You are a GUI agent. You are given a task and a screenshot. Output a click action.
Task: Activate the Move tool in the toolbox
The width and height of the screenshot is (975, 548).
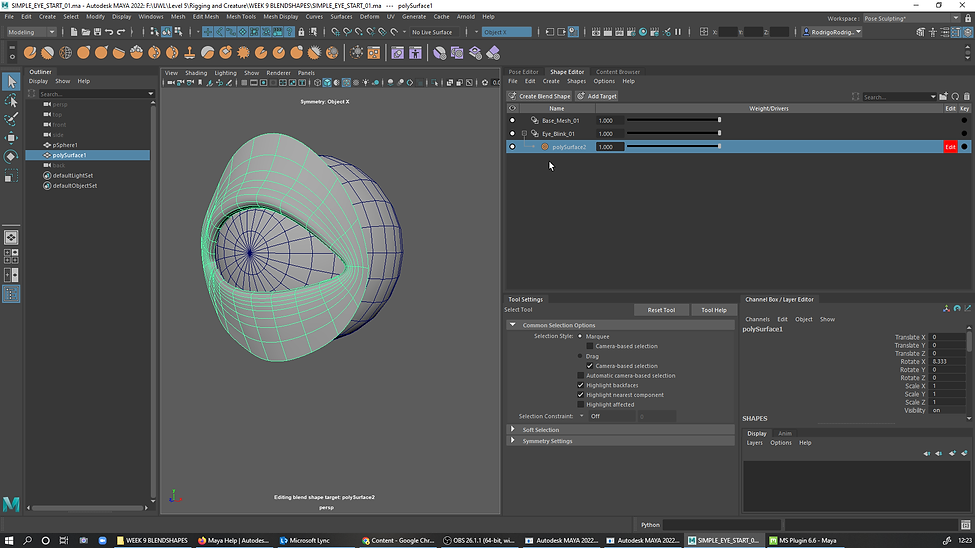(11, 137)
